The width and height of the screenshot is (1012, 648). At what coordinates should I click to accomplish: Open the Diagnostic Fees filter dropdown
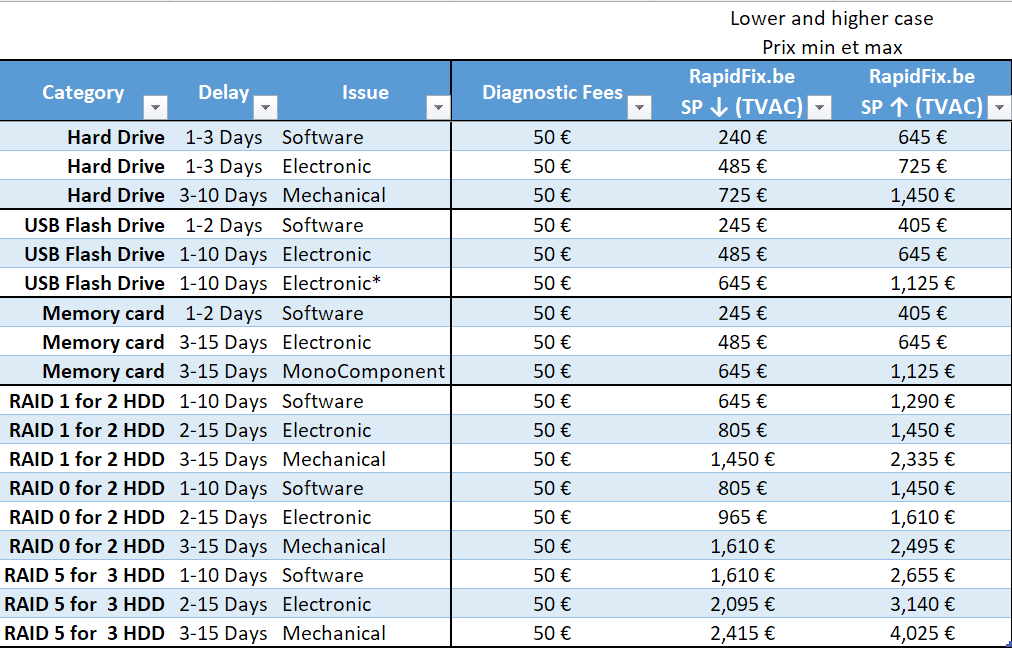point(639,107)
